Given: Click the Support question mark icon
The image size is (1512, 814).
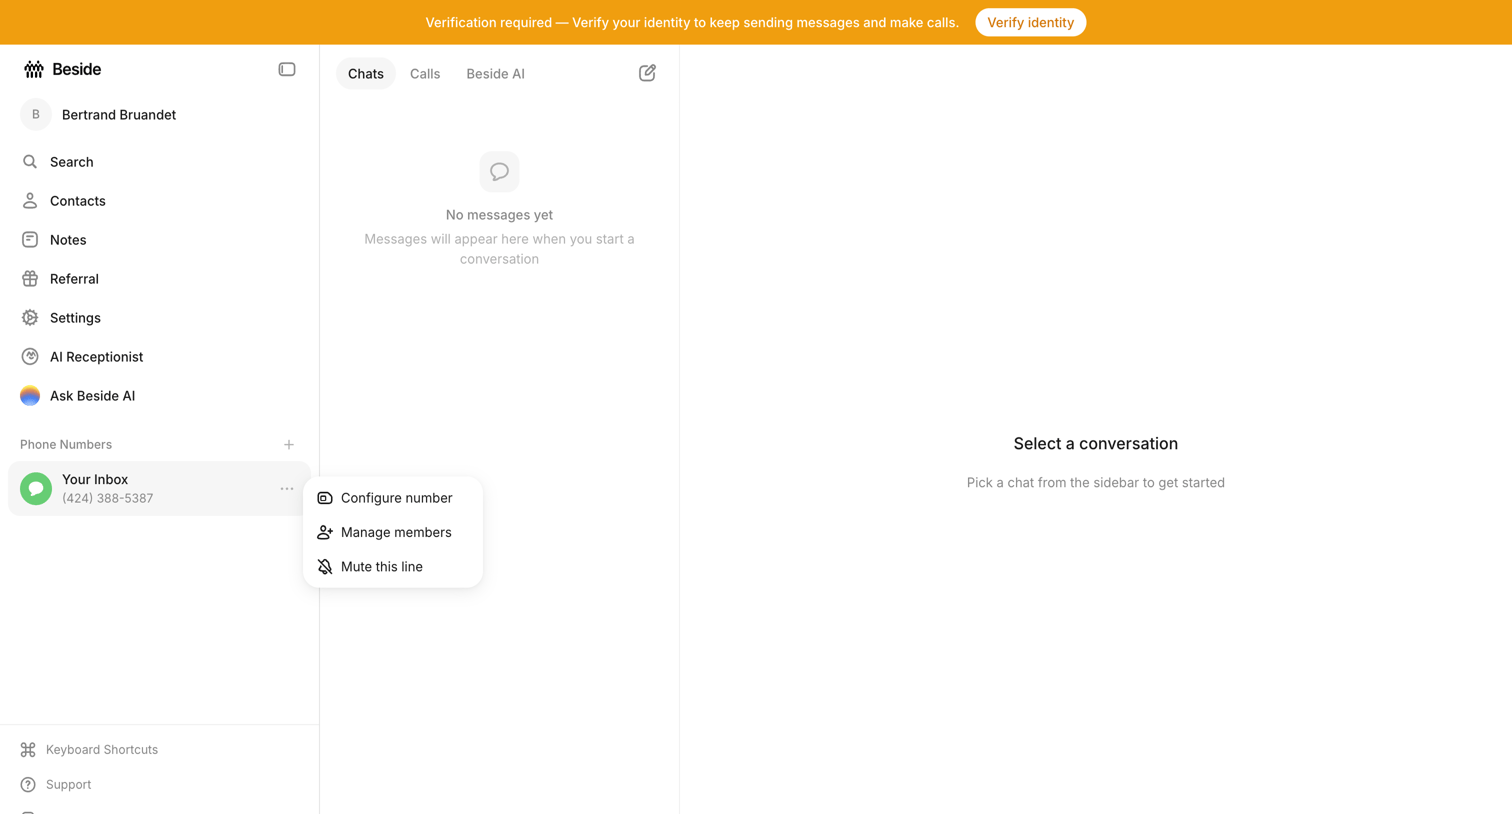Looking at the screenshot, I should click(x=28, y=785).
